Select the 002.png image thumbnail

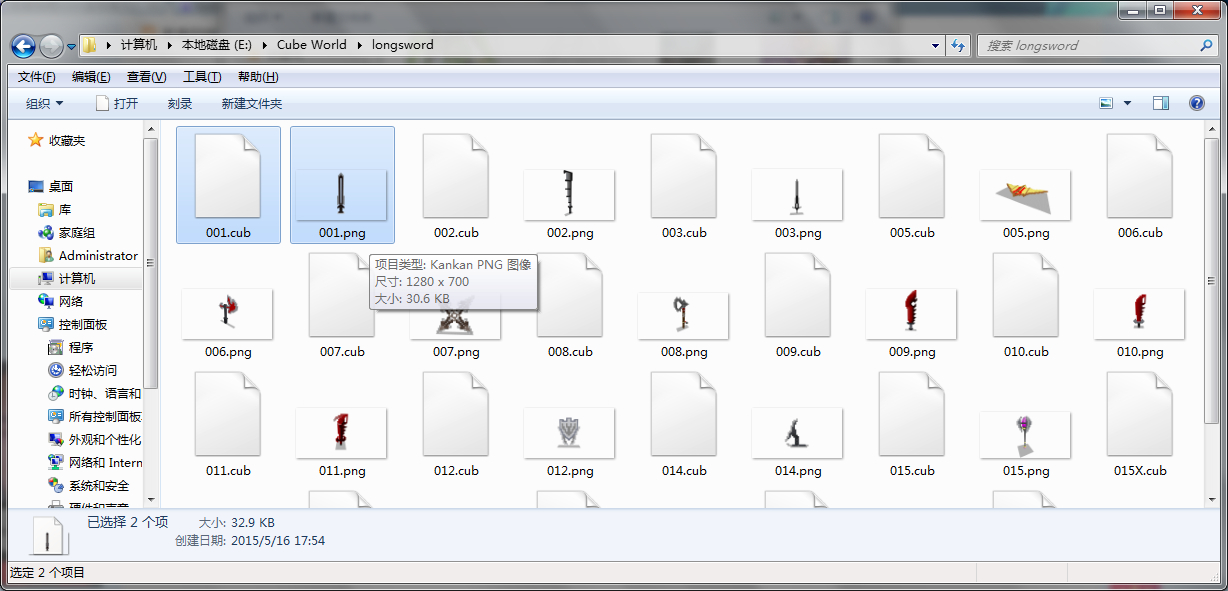(570, 193)
